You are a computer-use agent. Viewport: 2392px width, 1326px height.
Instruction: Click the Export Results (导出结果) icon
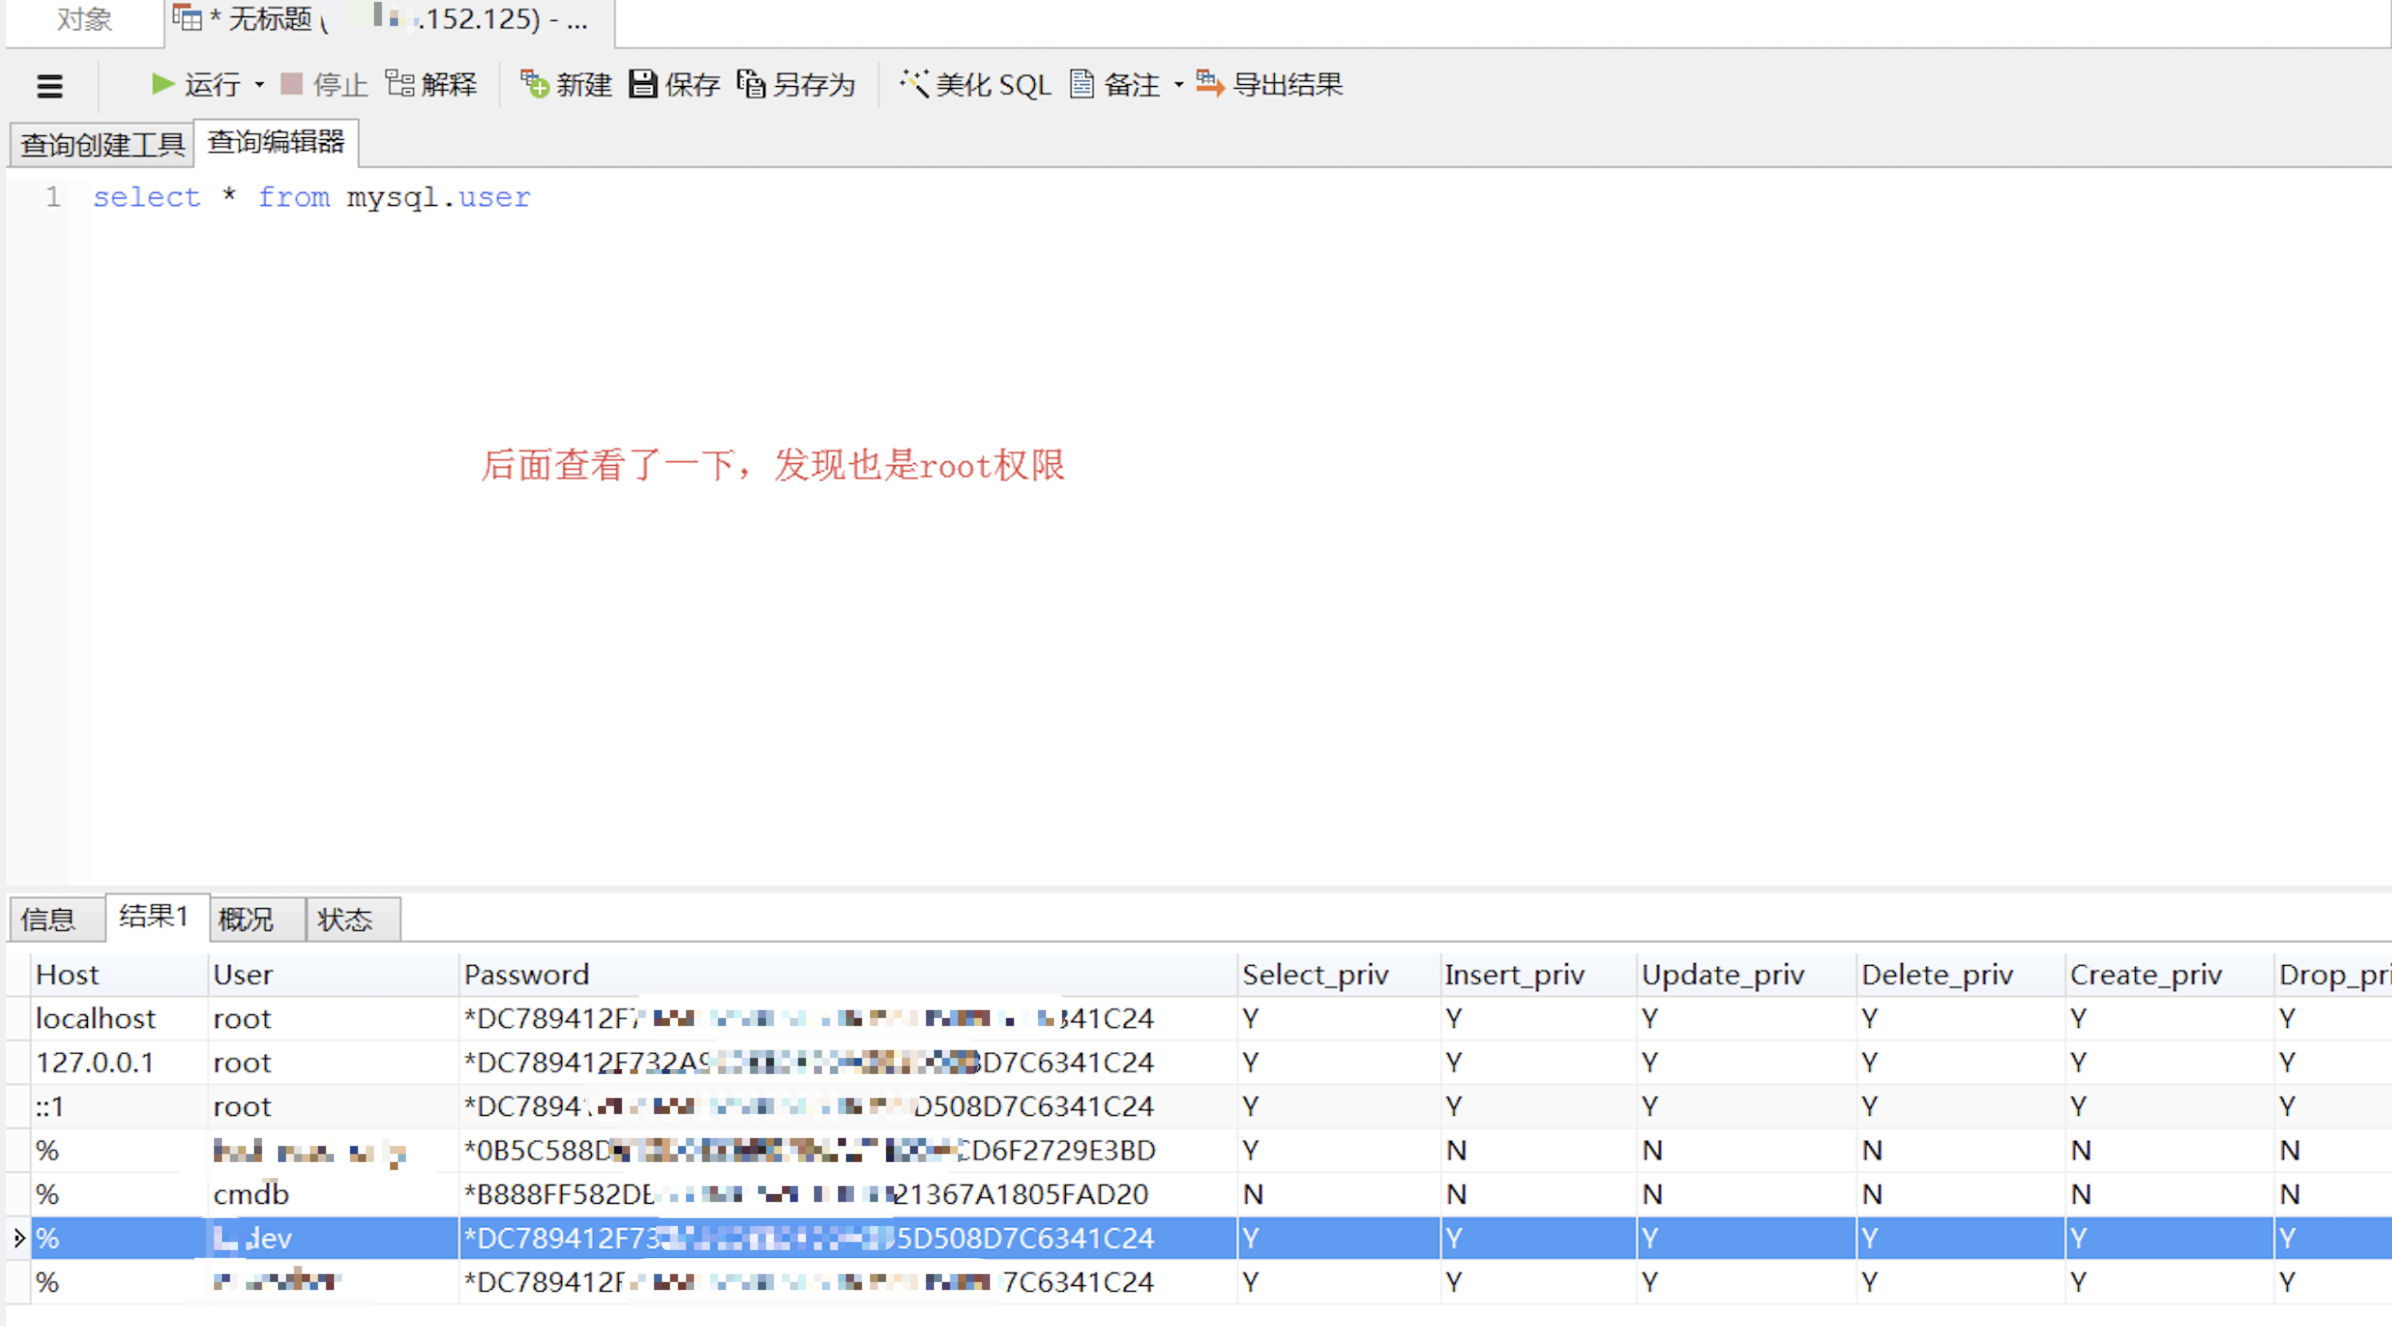click(1210, 84)
